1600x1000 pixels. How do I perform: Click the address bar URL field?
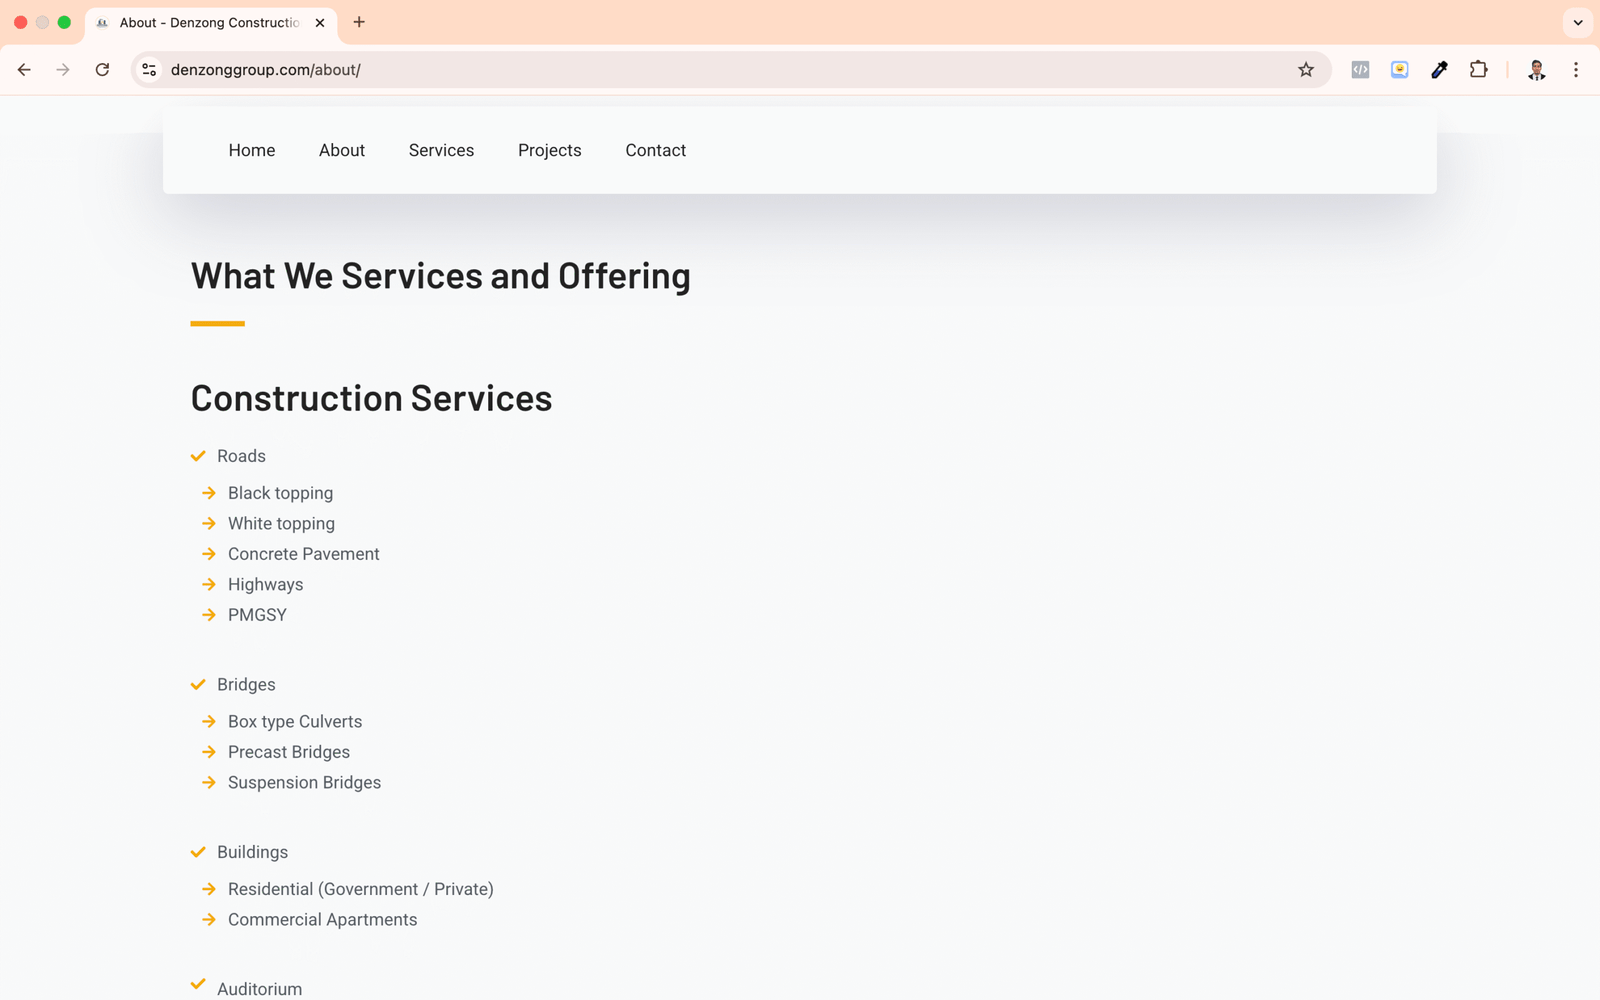[x=700, y=70]
